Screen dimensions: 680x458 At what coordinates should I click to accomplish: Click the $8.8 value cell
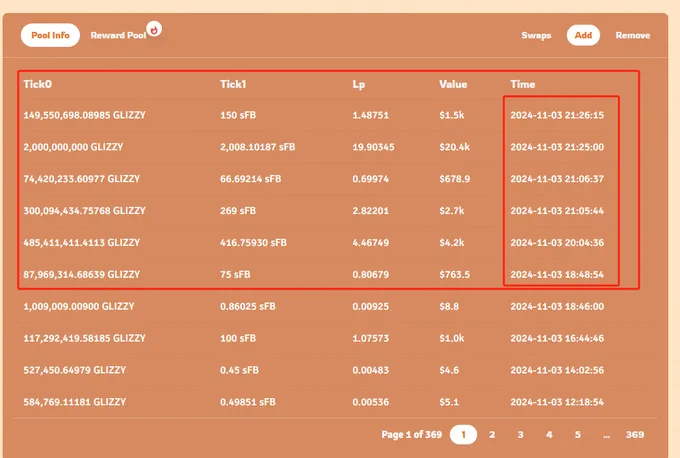point(449,307)
